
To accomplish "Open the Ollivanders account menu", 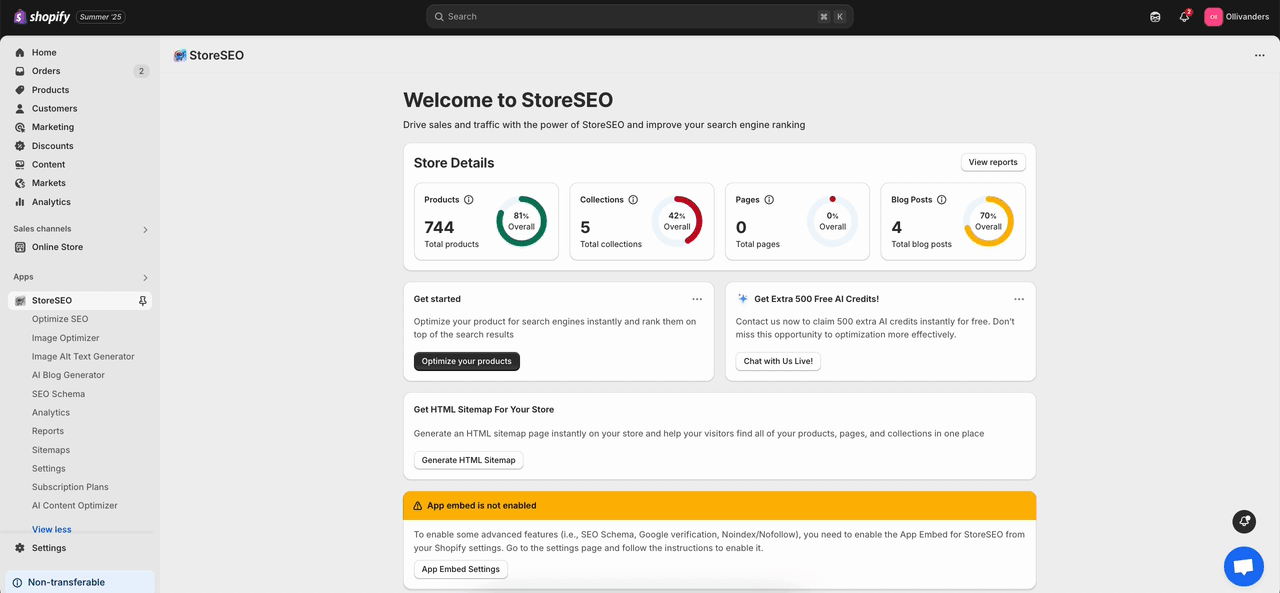I will (1238, 17).
